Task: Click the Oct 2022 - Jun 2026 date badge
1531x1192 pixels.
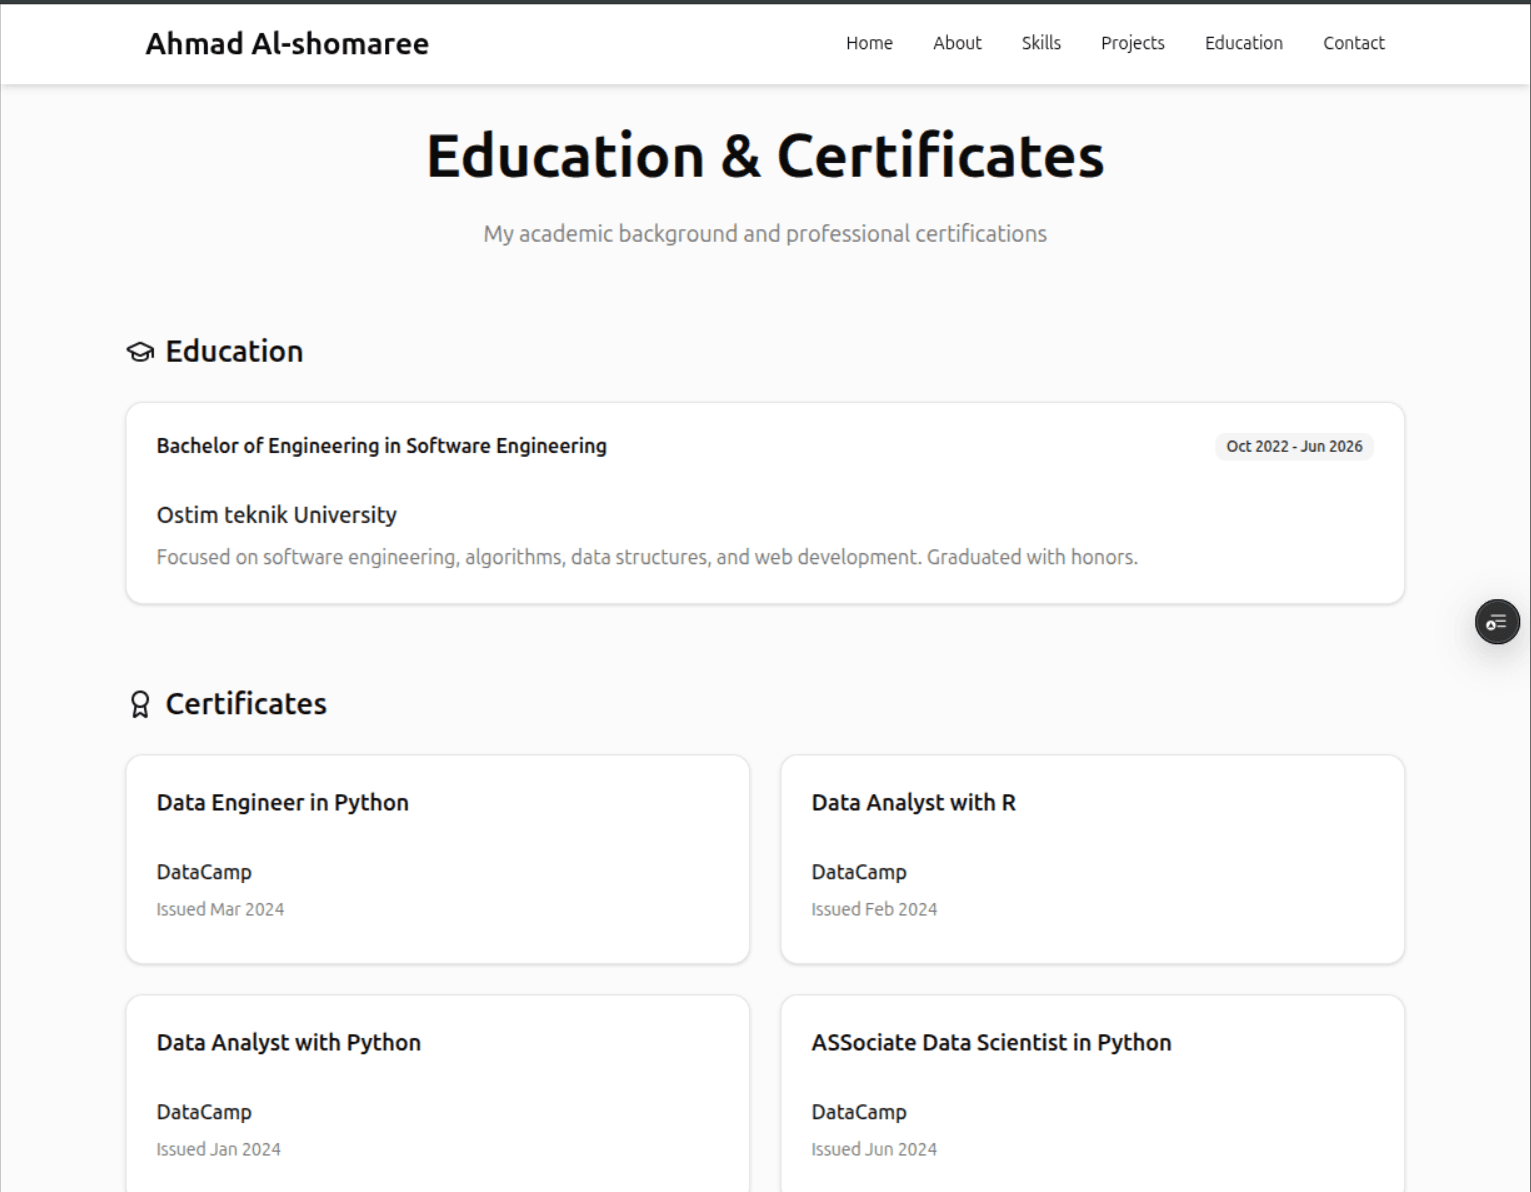Action: [x=1294, y=446]
